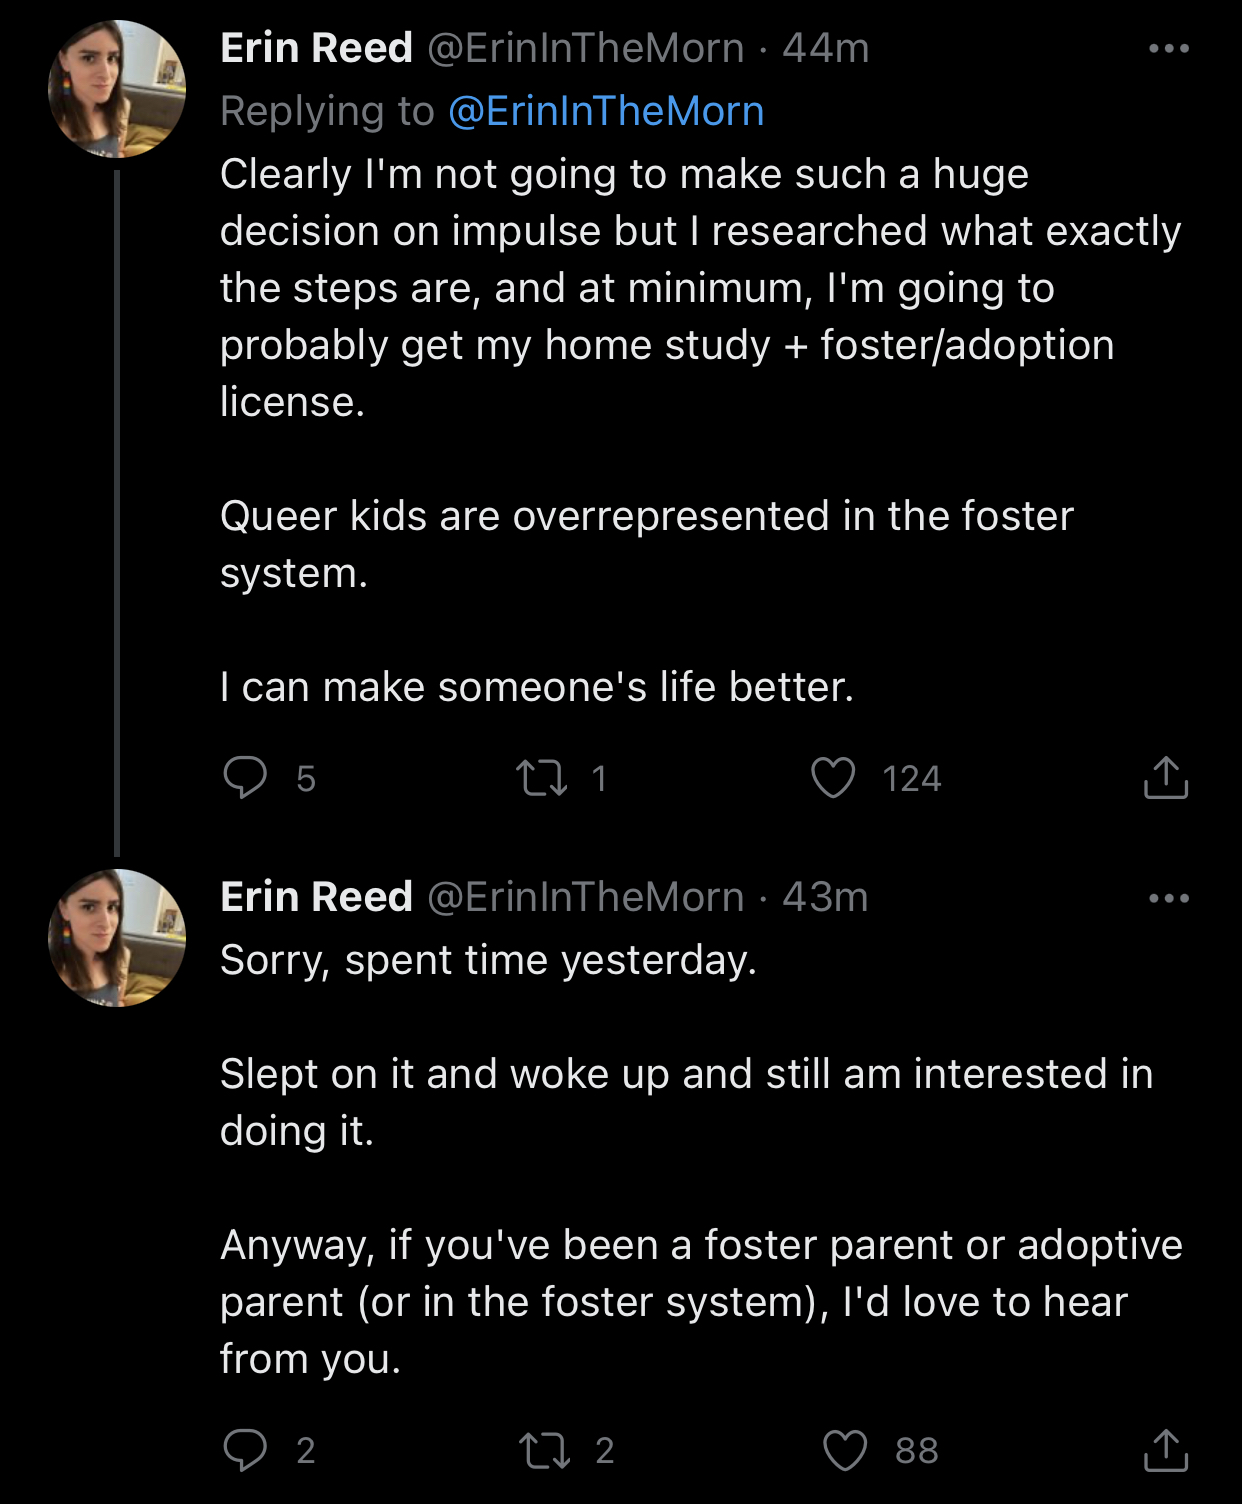
Task: Share the 44m tweet
Action: click(x=1165, y=778)
